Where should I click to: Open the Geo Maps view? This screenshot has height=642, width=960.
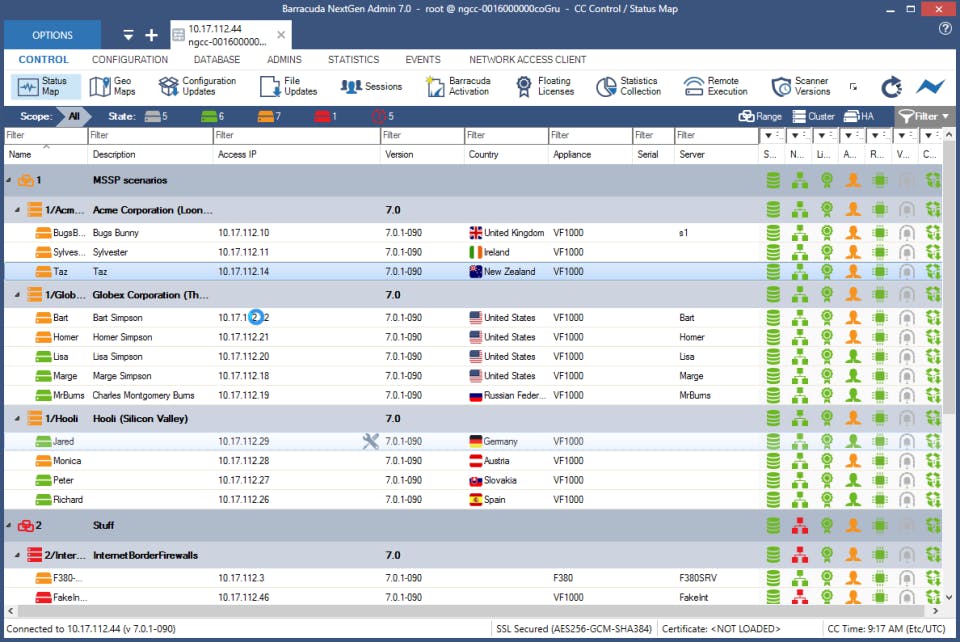coord(110,87)
